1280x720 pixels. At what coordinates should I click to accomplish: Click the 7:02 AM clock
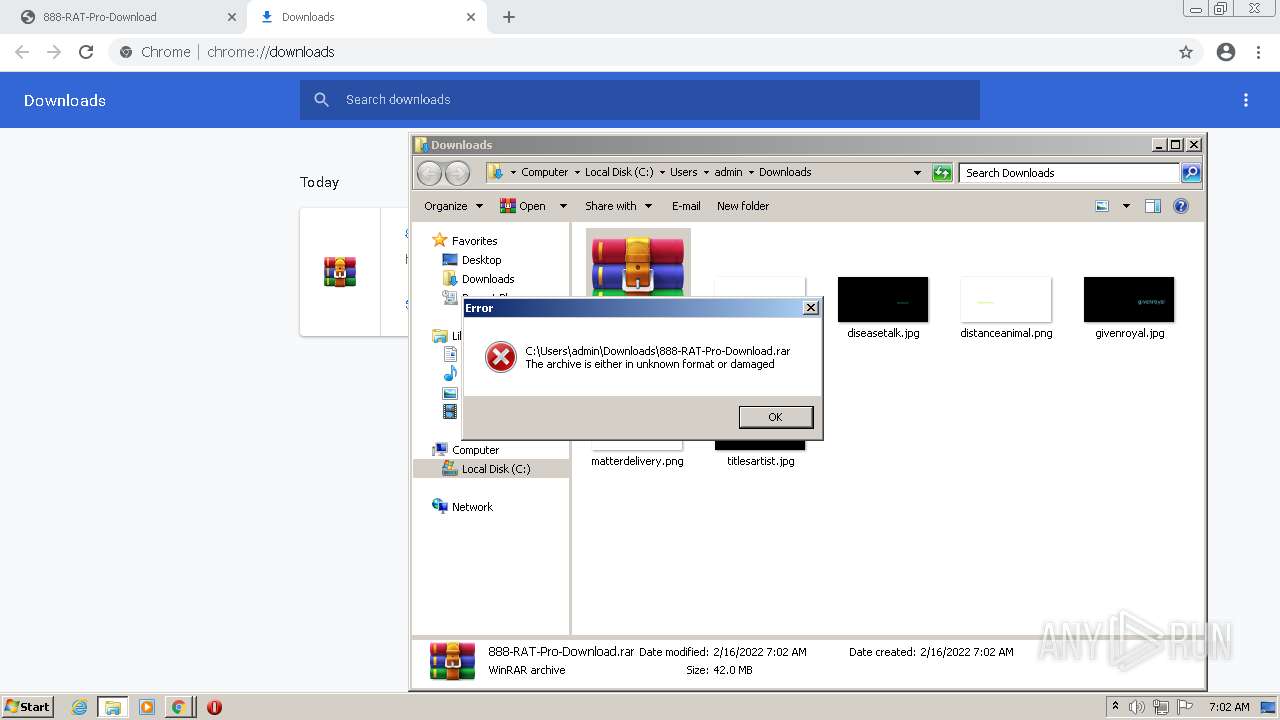[1229, 707]
